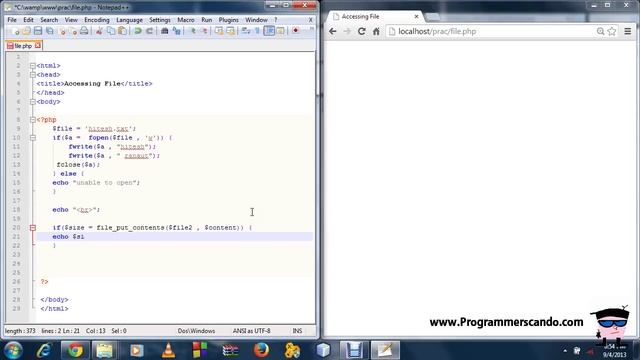Click the Paste clipboard icon
The height and width of the screenshot is (360, 640).
tap(122, 31)
